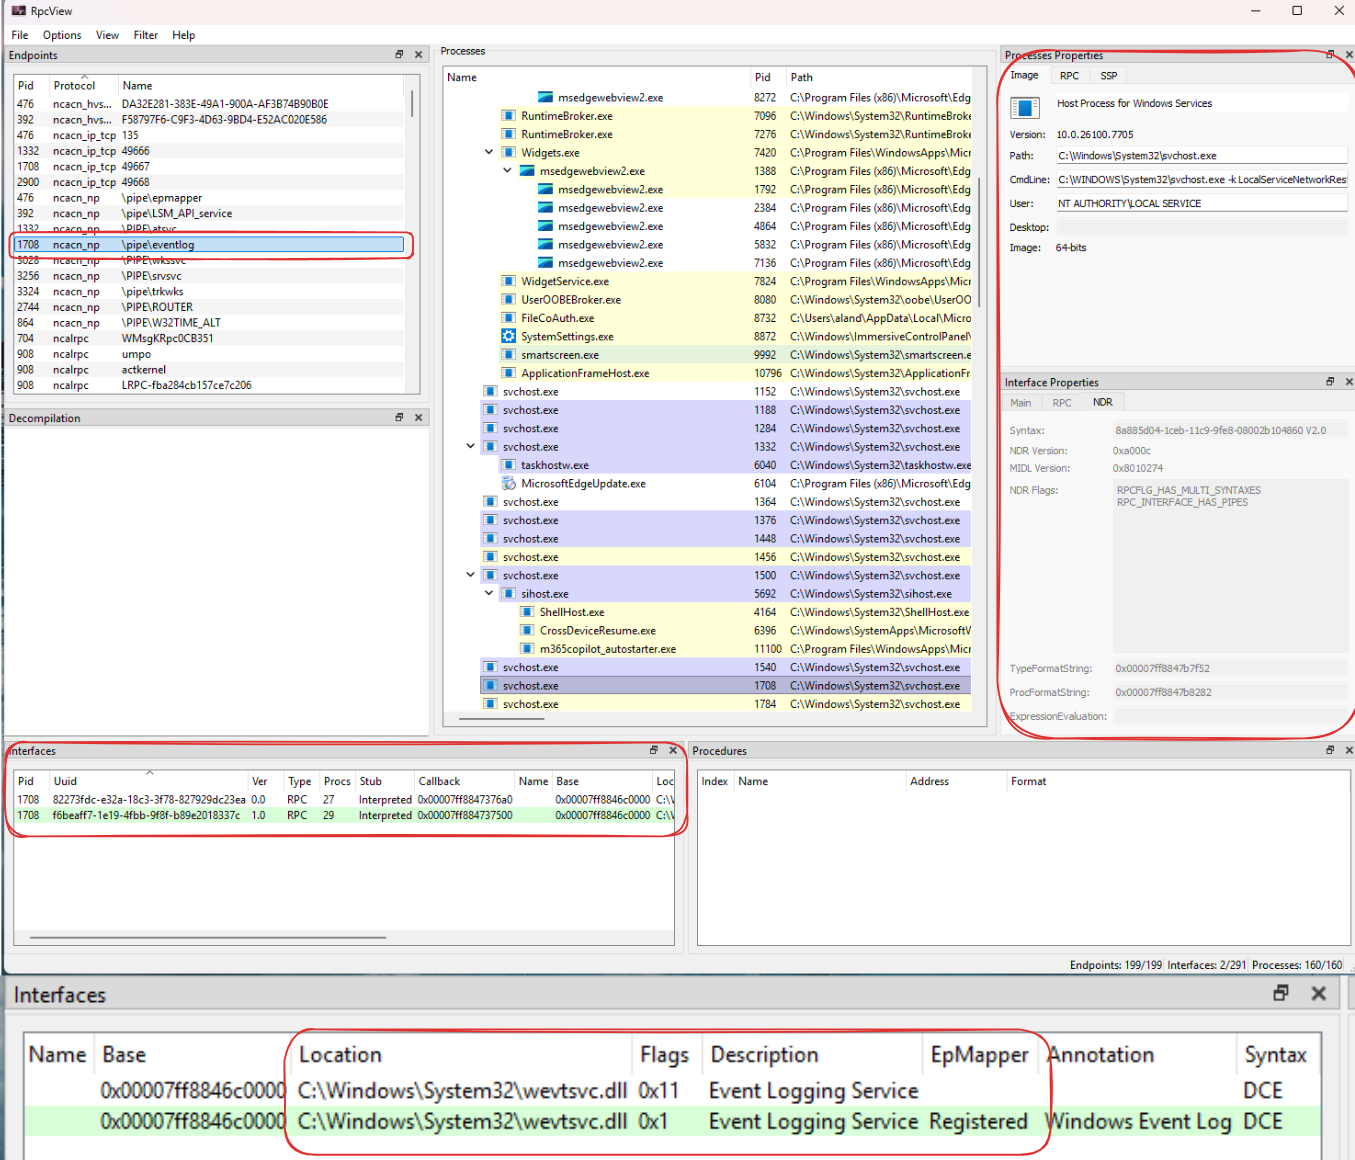Sort interfaces by Uuid column header
Viewport: 1355px width, 1160px height.
(66, 782)
